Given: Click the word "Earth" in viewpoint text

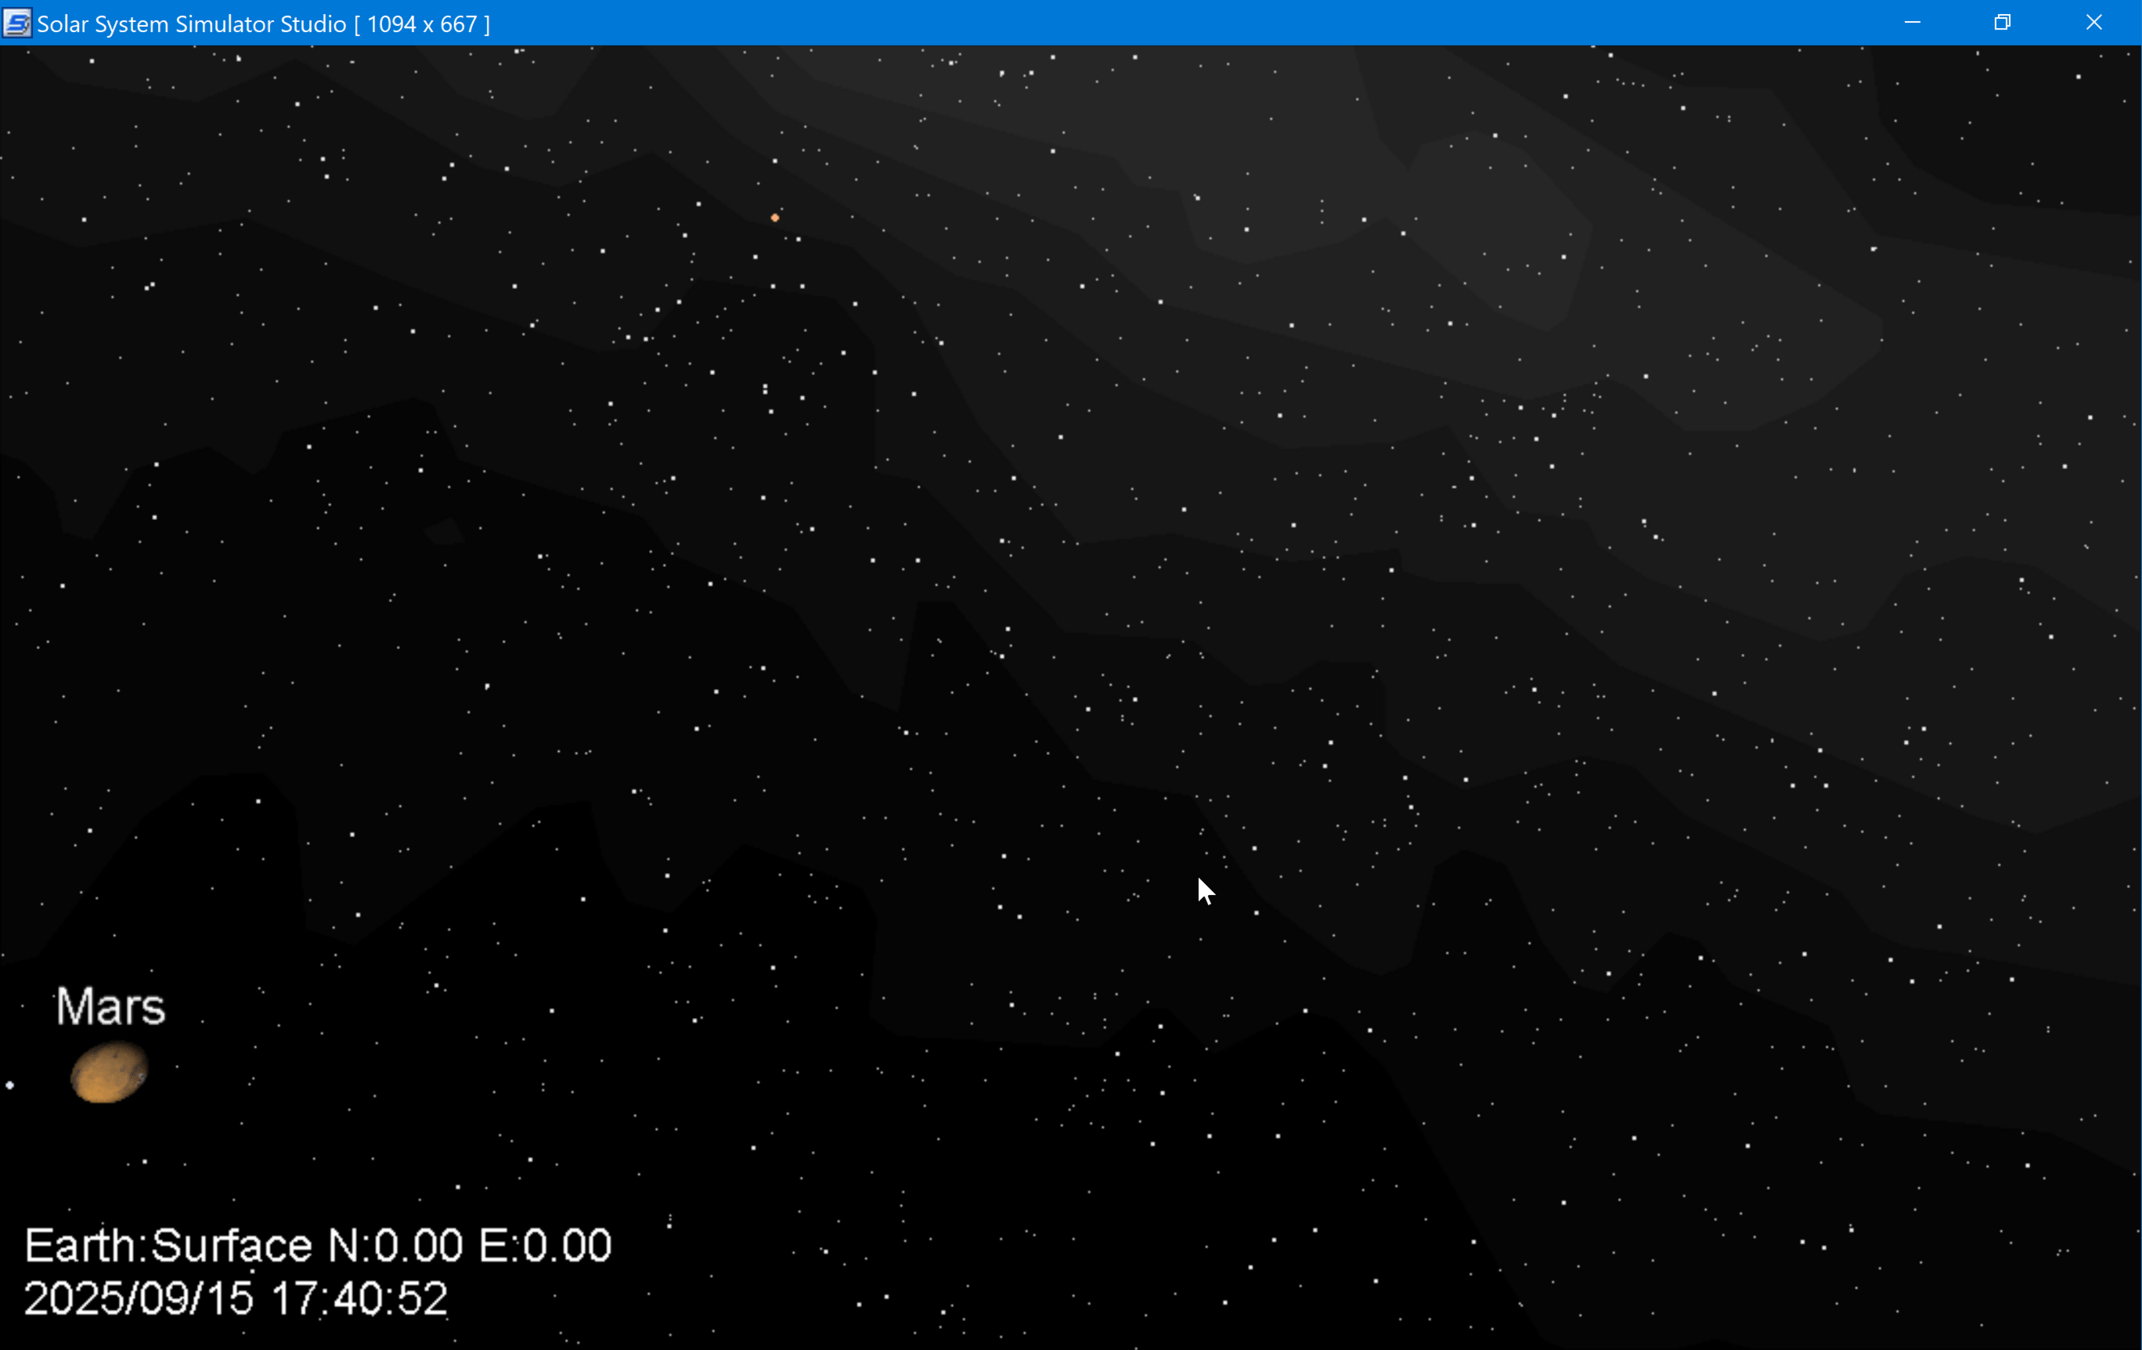Looking at the screenshot, I should coord(80,1246).
